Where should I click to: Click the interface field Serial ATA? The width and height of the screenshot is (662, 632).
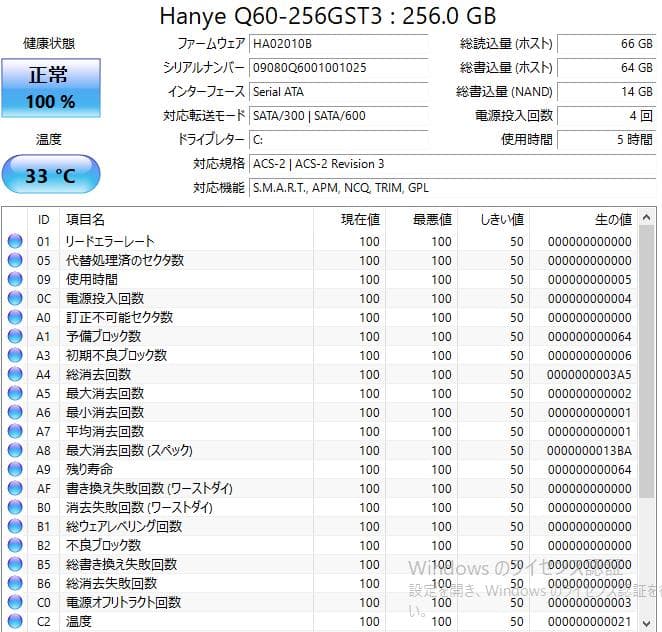pos(339,92)
